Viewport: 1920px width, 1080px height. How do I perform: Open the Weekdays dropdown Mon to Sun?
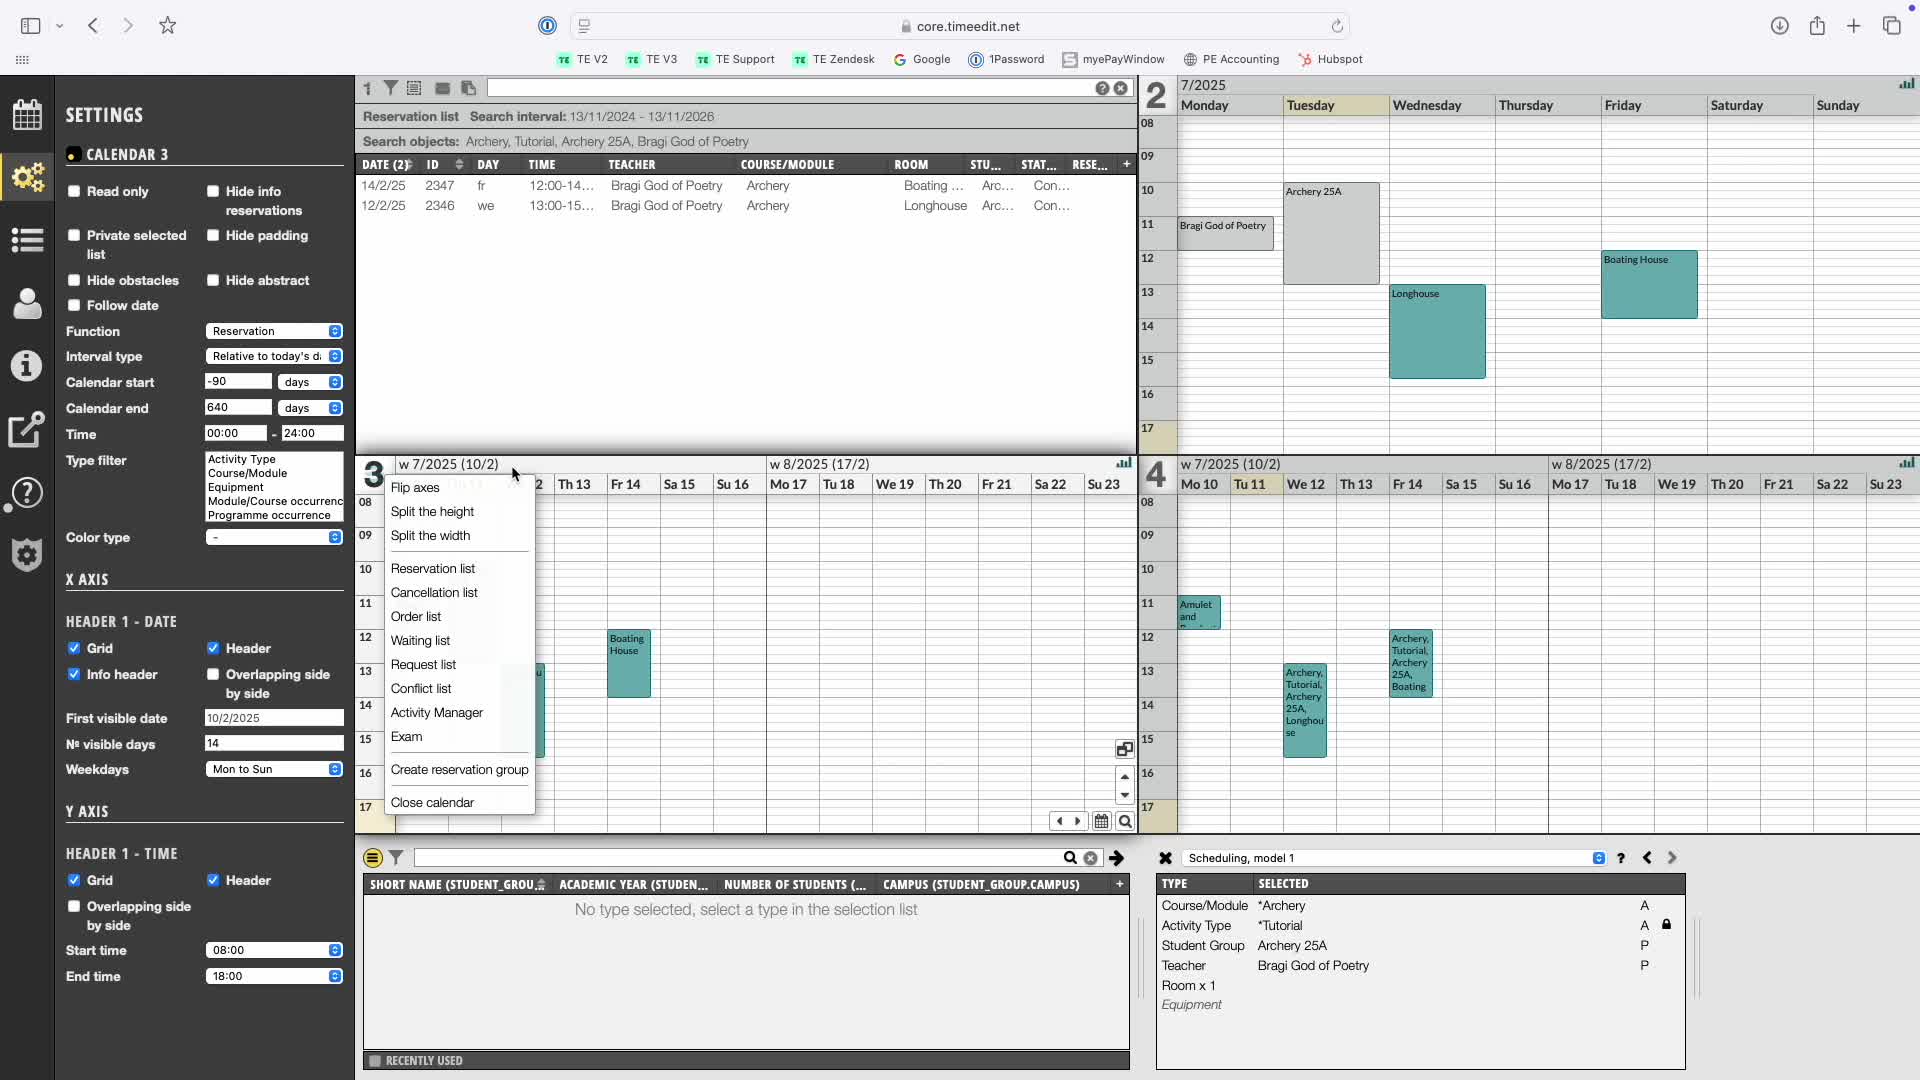(x=275, y=769)
